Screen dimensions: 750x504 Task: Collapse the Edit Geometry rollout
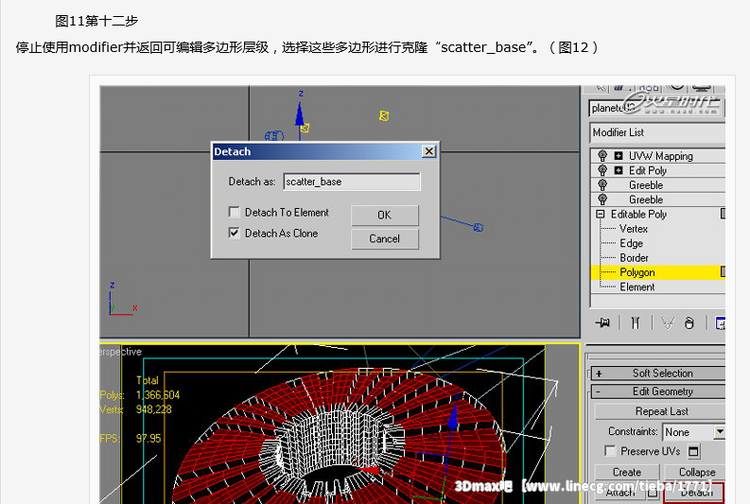click(658, 391)
